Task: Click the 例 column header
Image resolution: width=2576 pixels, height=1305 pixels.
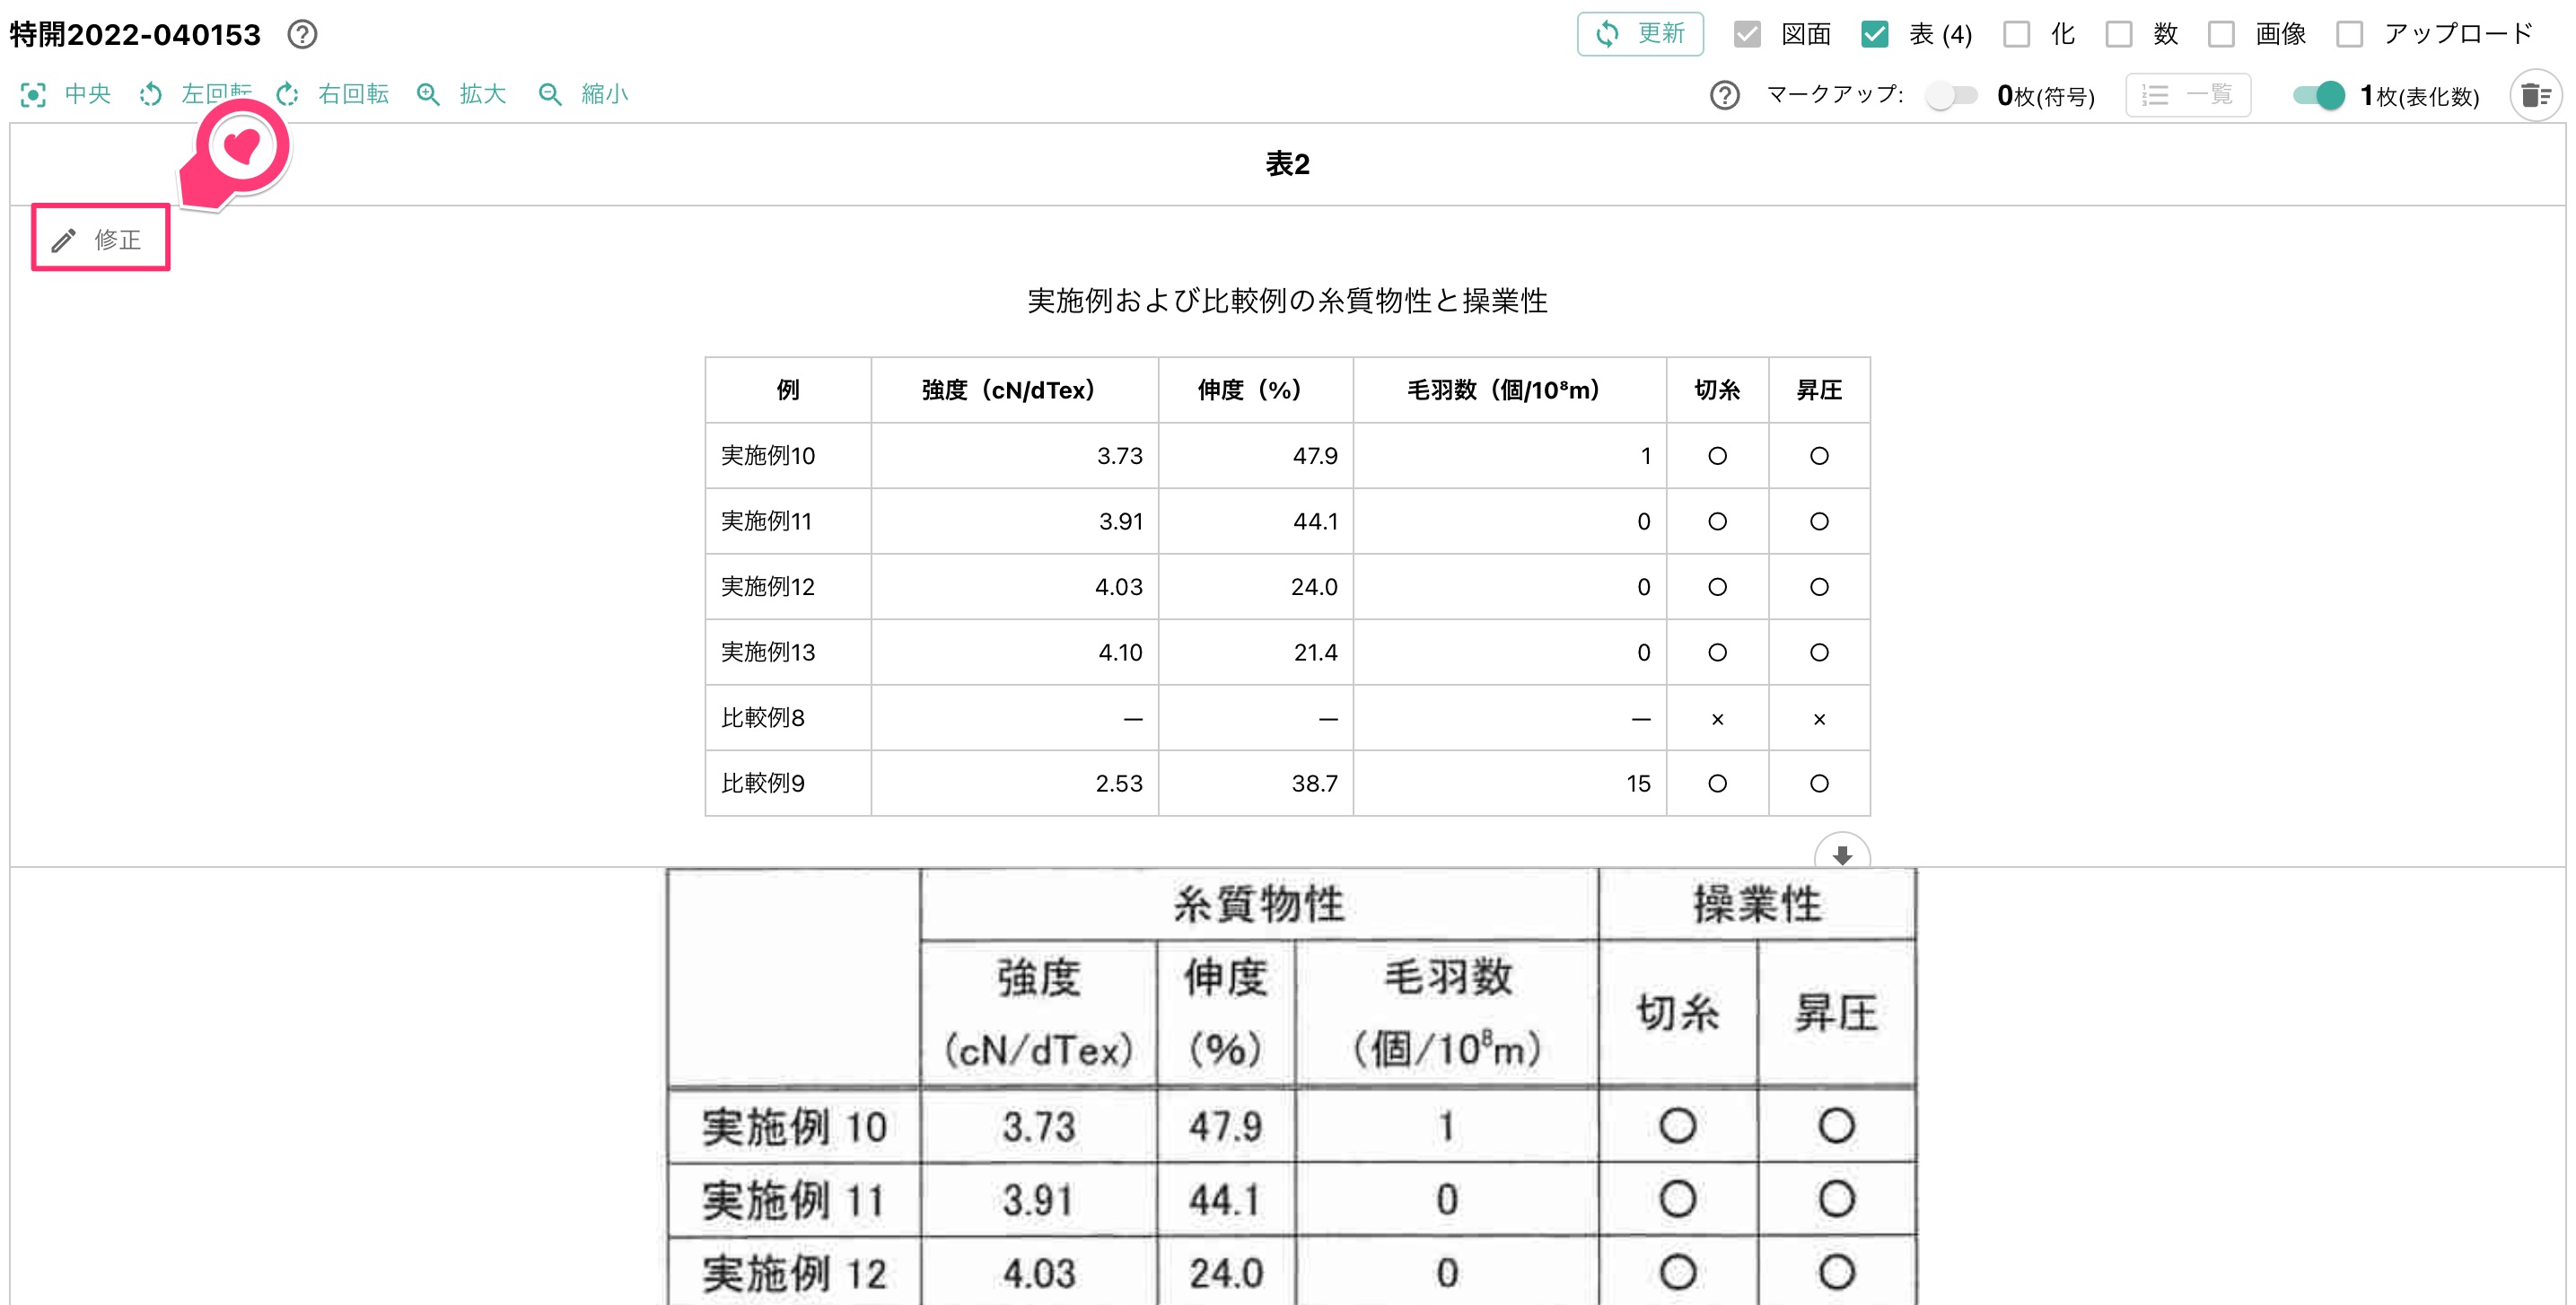Action: 788,390
